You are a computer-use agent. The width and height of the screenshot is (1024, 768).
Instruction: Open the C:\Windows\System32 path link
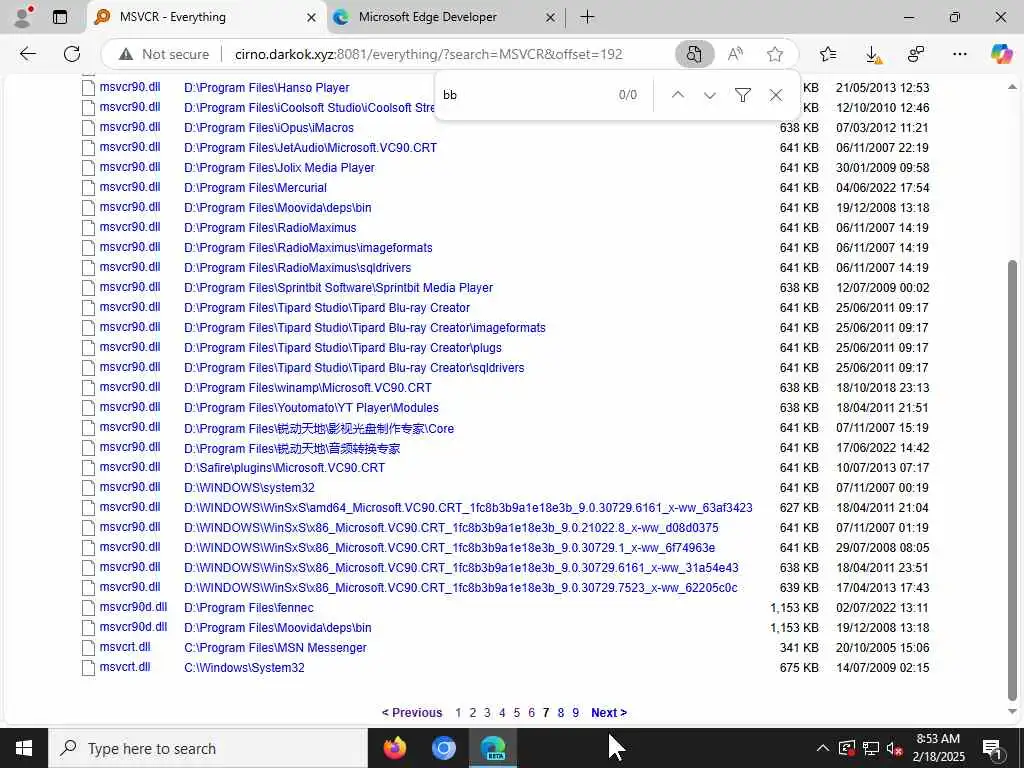(244, 667)
